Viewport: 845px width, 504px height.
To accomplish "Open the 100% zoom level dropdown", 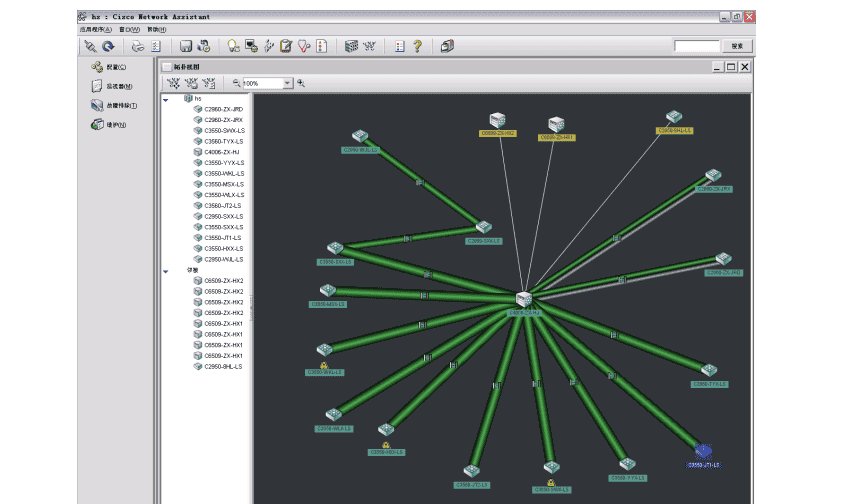I will (288, 84).
